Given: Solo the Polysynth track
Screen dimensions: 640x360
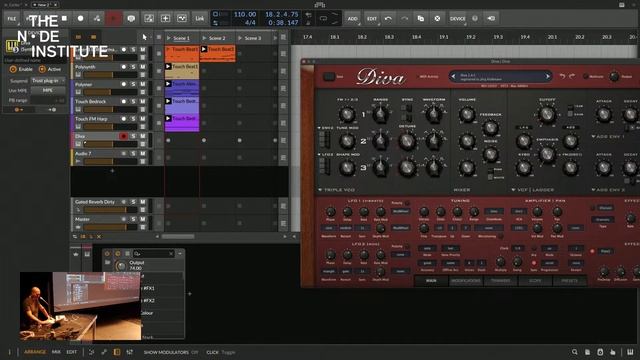Looking at the screenshot, I should tap(133, 67).
